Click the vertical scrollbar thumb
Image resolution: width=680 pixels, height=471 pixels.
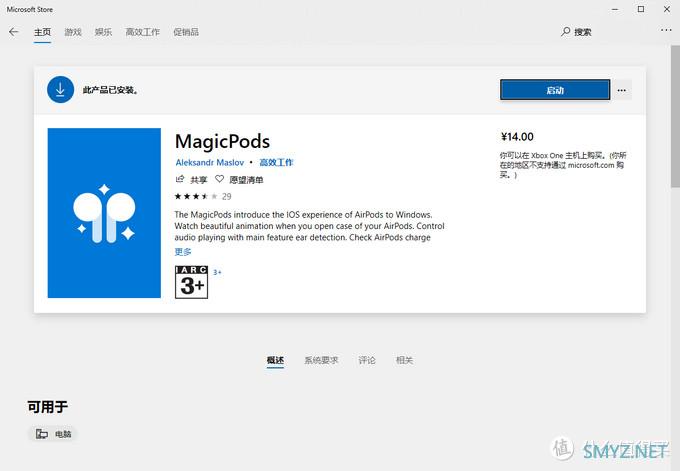click(675, 116)
